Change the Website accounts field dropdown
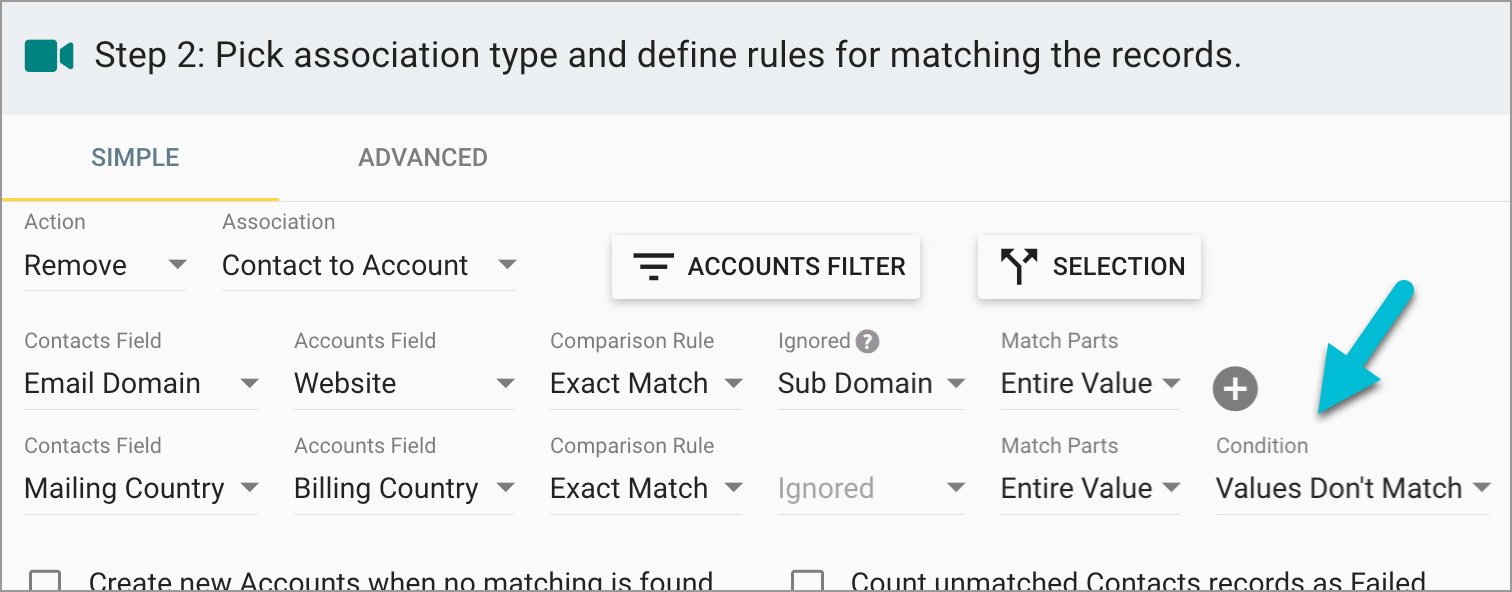This screenshot has width=1512, height=592. tap(404, 384)
